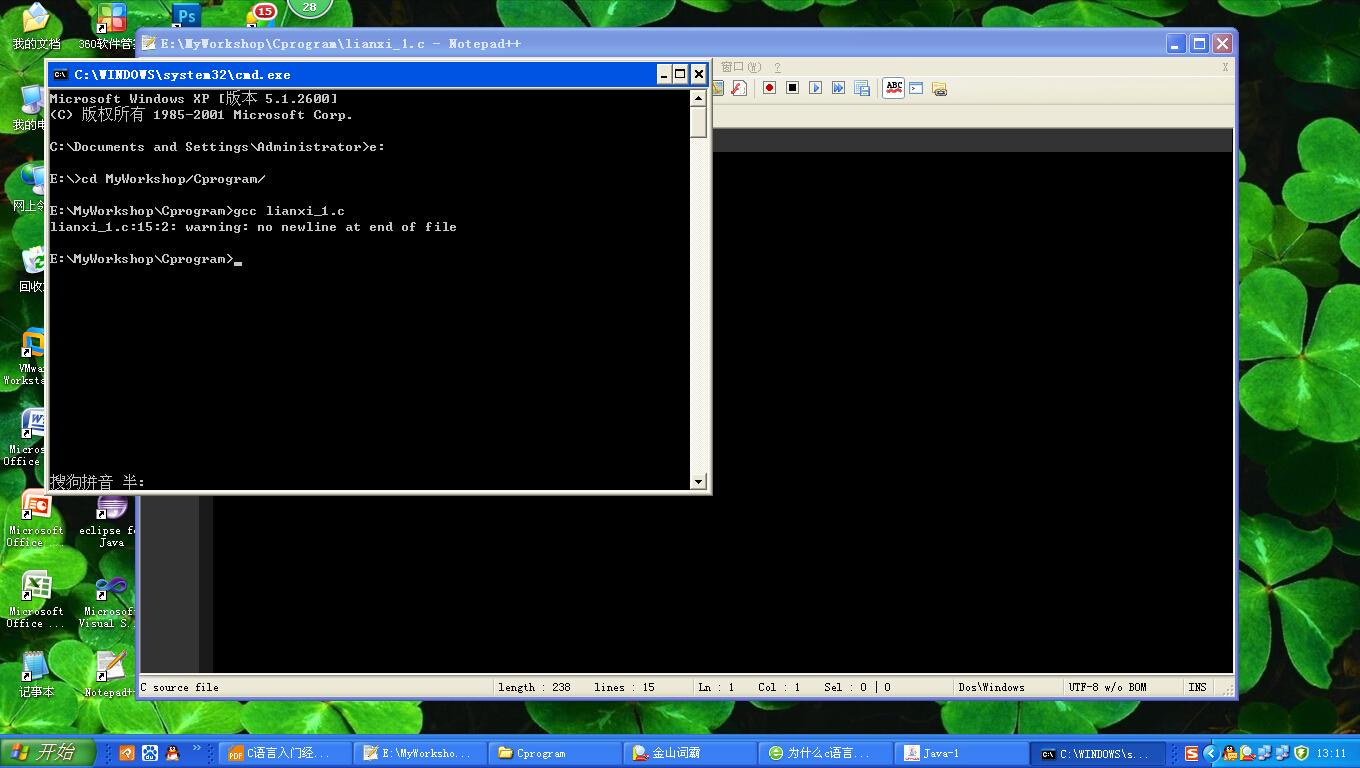The image size is (1360, 768).
Task: Click 'Sel : 0 | 0' in status bar
Action: pyautogui.click(x=857, y=687)
